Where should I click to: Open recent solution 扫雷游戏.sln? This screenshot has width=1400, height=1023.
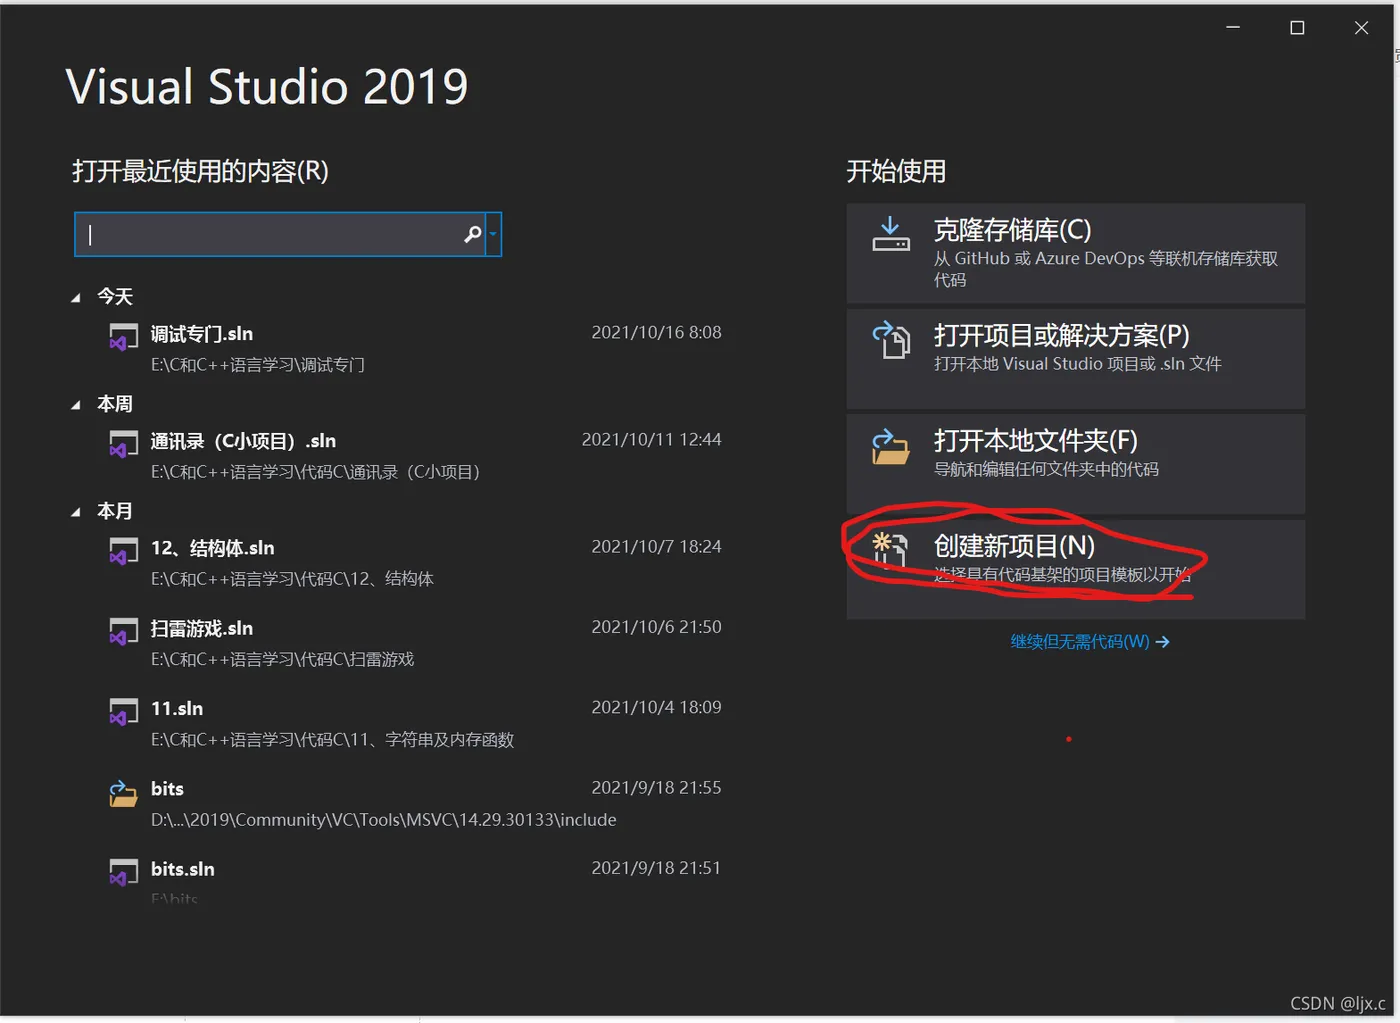point(415,643)
